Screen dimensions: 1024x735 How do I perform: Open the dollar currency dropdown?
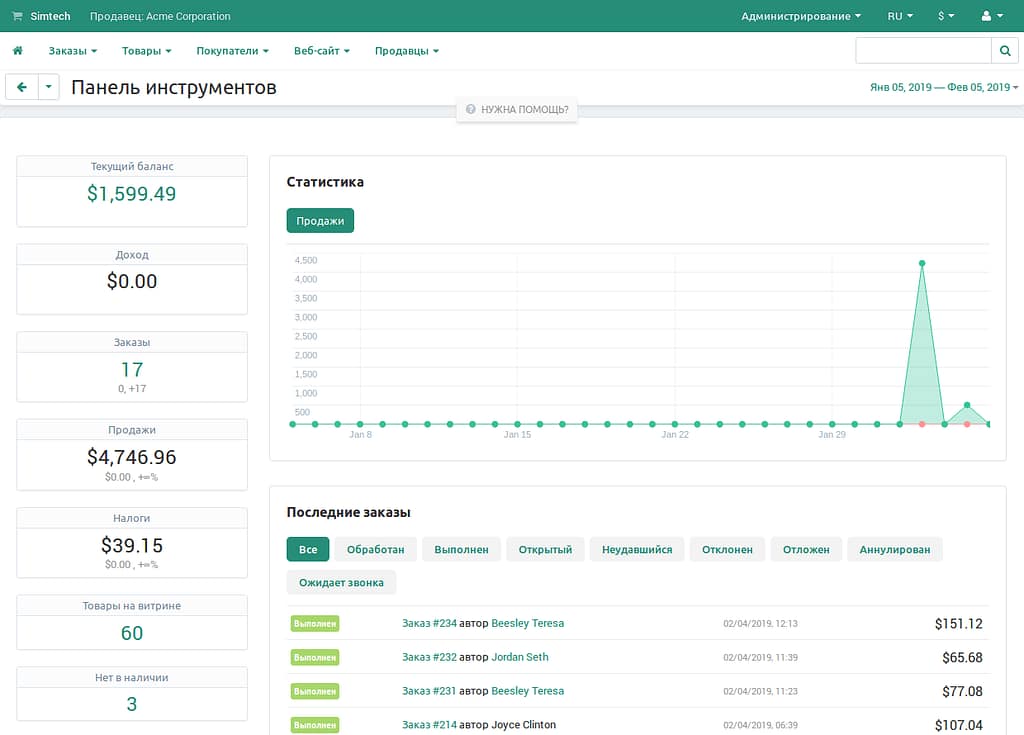click(x=946, y=16)
